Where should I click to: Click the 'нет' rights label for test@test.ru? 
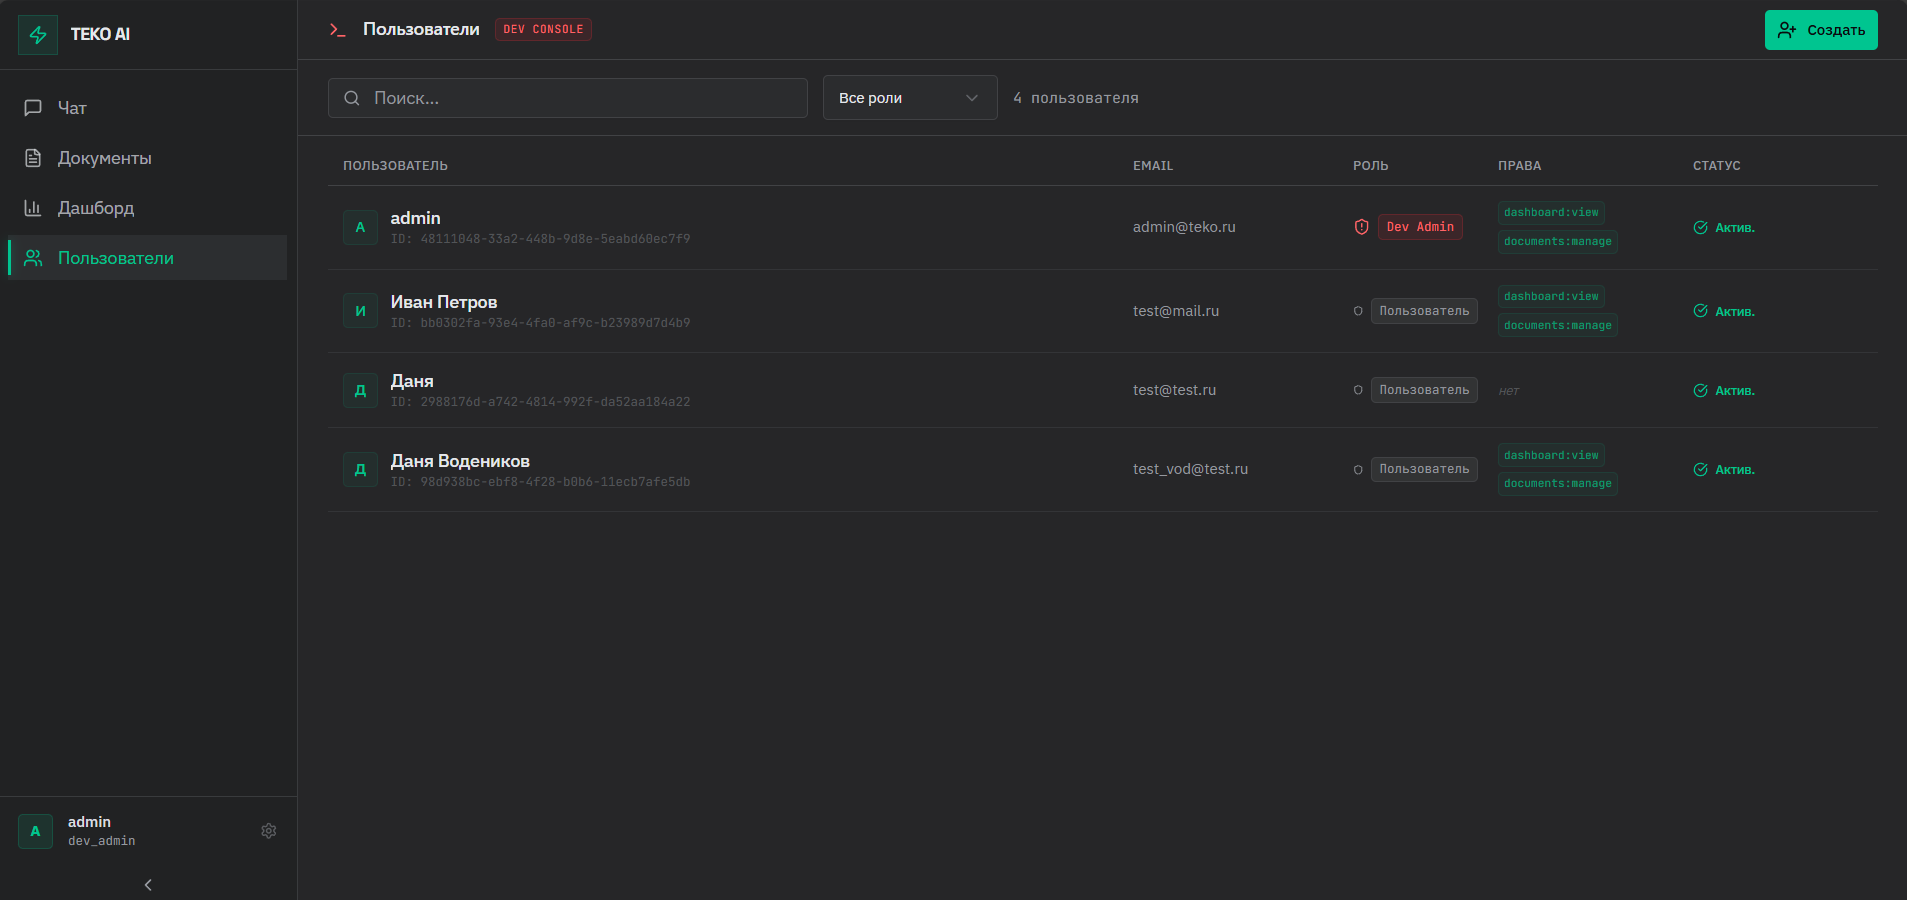tap(1509, 391)
